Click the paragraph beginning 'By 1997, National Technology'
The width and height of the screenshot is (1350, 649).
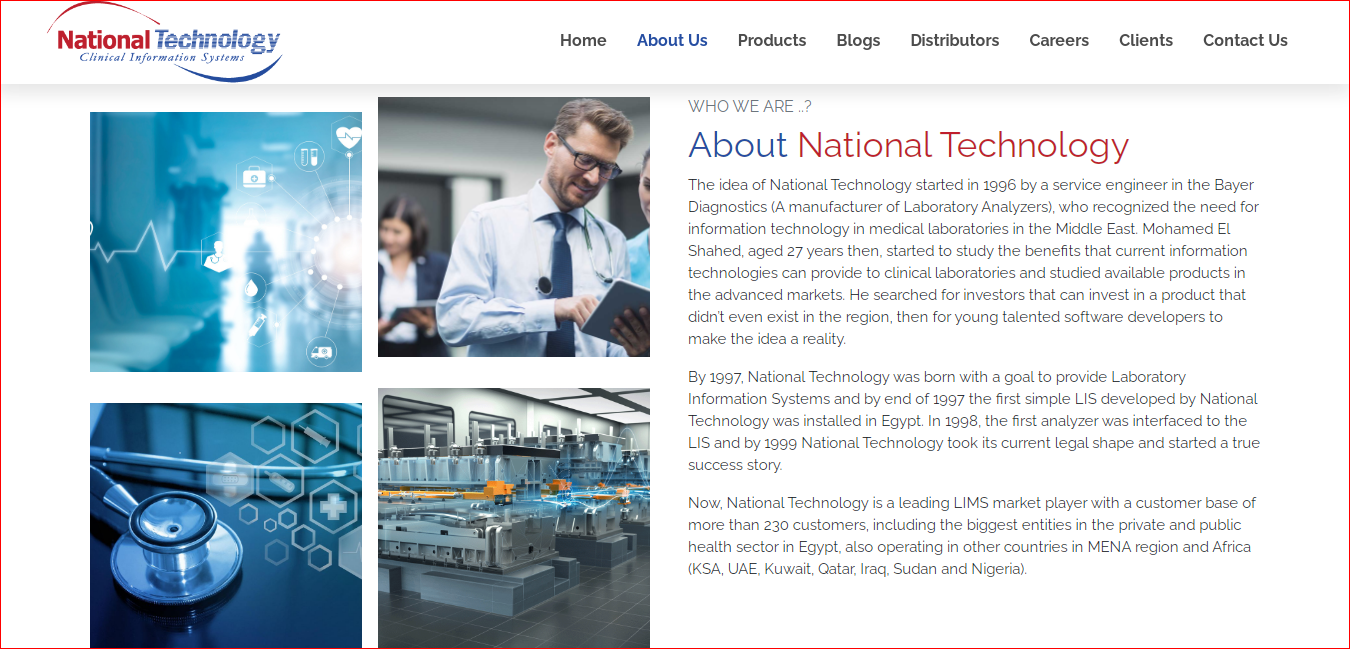(974, 421)
